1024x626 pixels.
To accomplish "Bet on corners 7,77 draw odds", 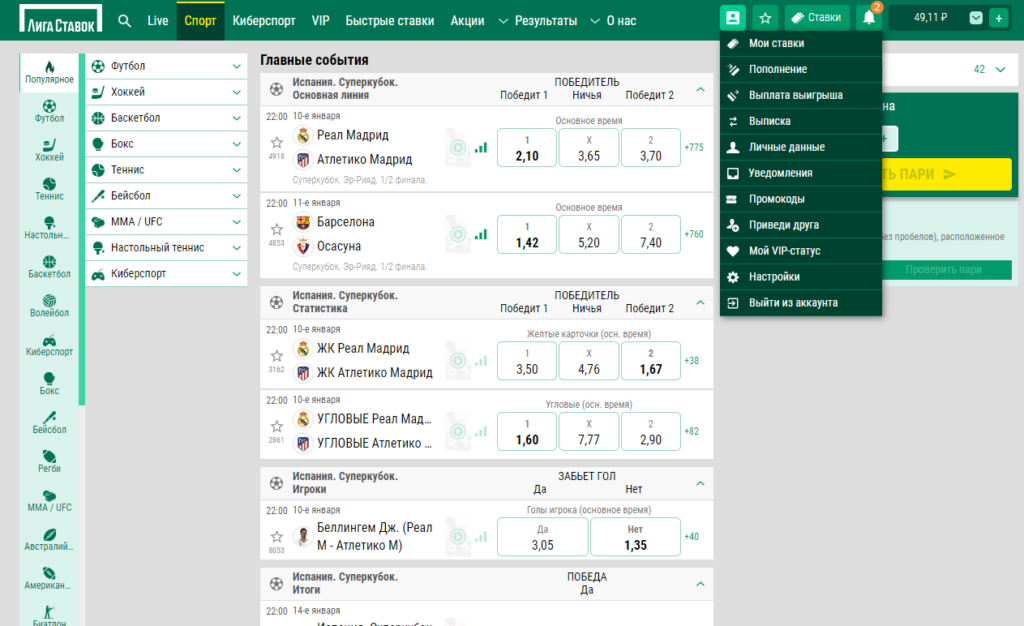I will coord(589,431).
